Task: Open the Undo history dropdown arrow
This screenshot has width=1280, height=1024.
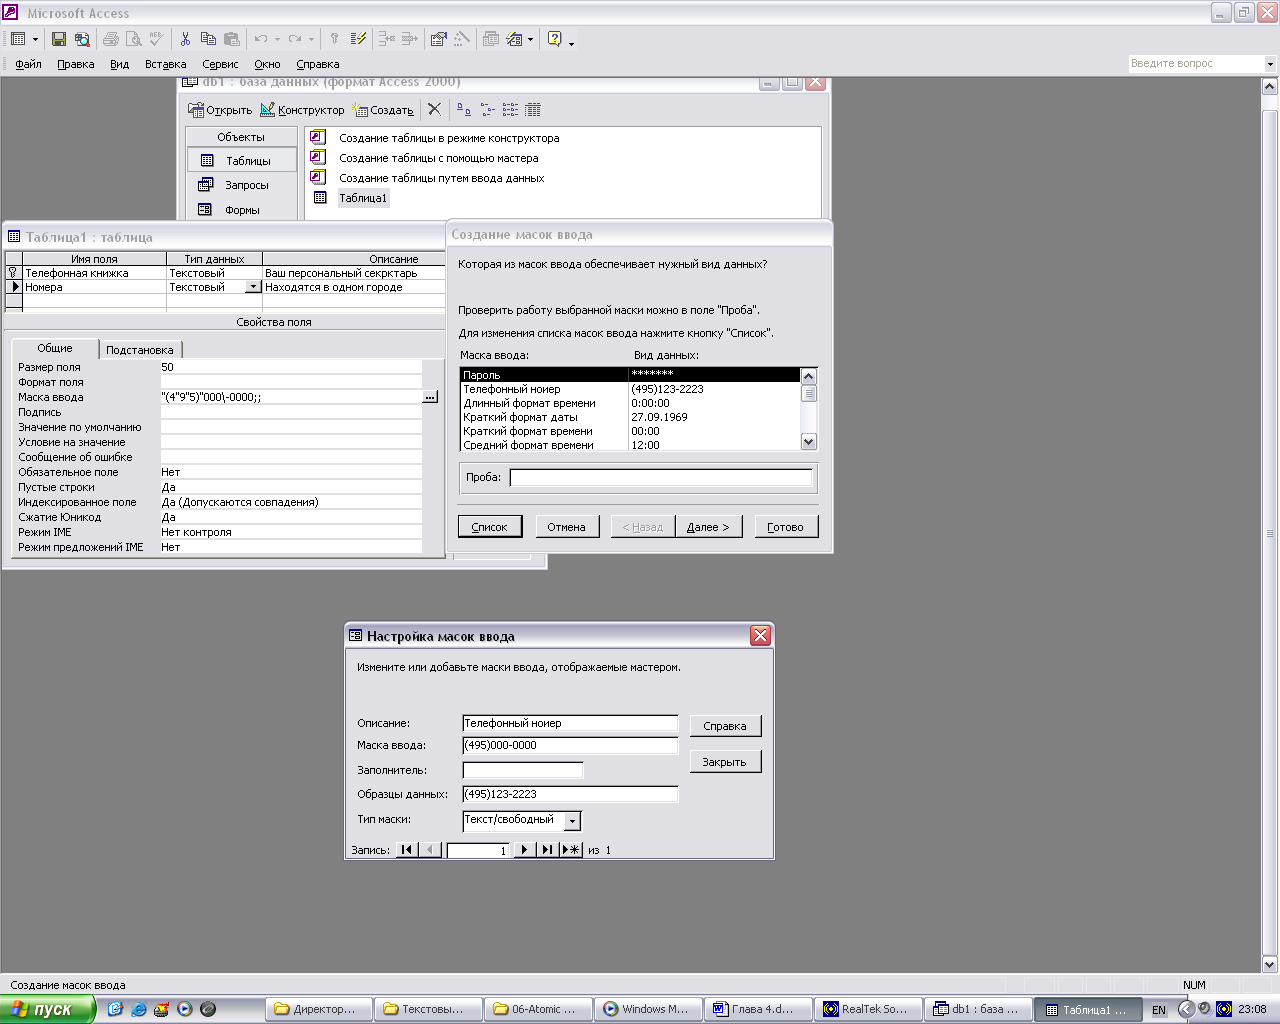Action: point(277,39)
